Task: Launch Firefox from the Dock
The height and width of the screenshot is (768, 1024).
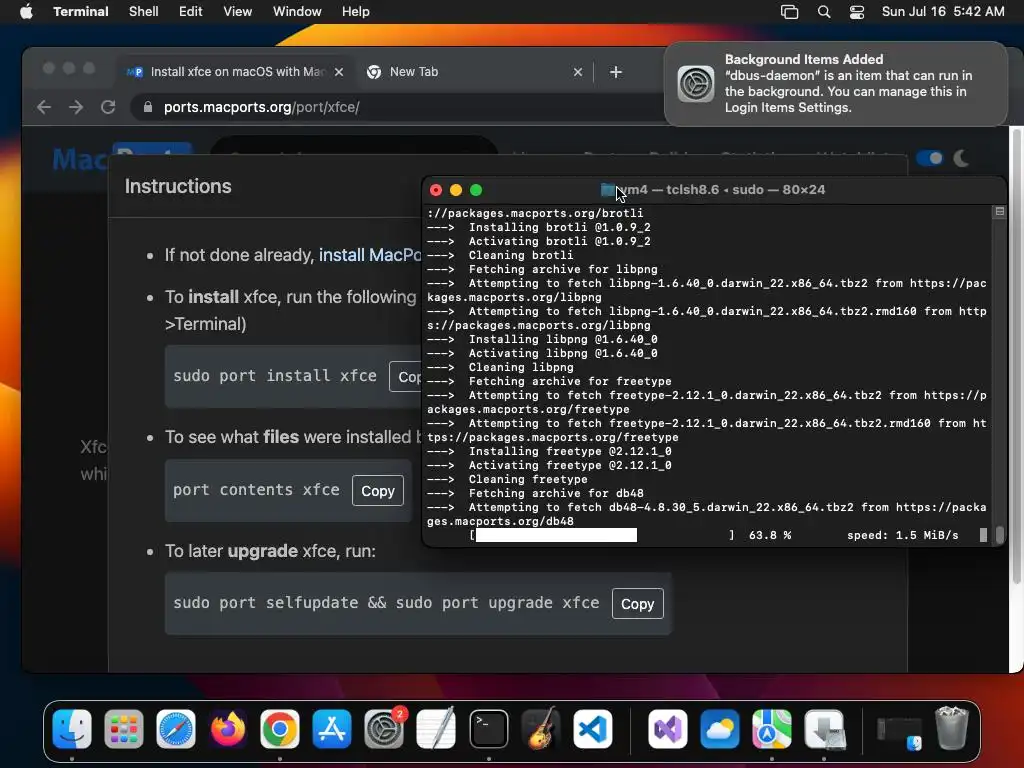Action: point(227,729)
